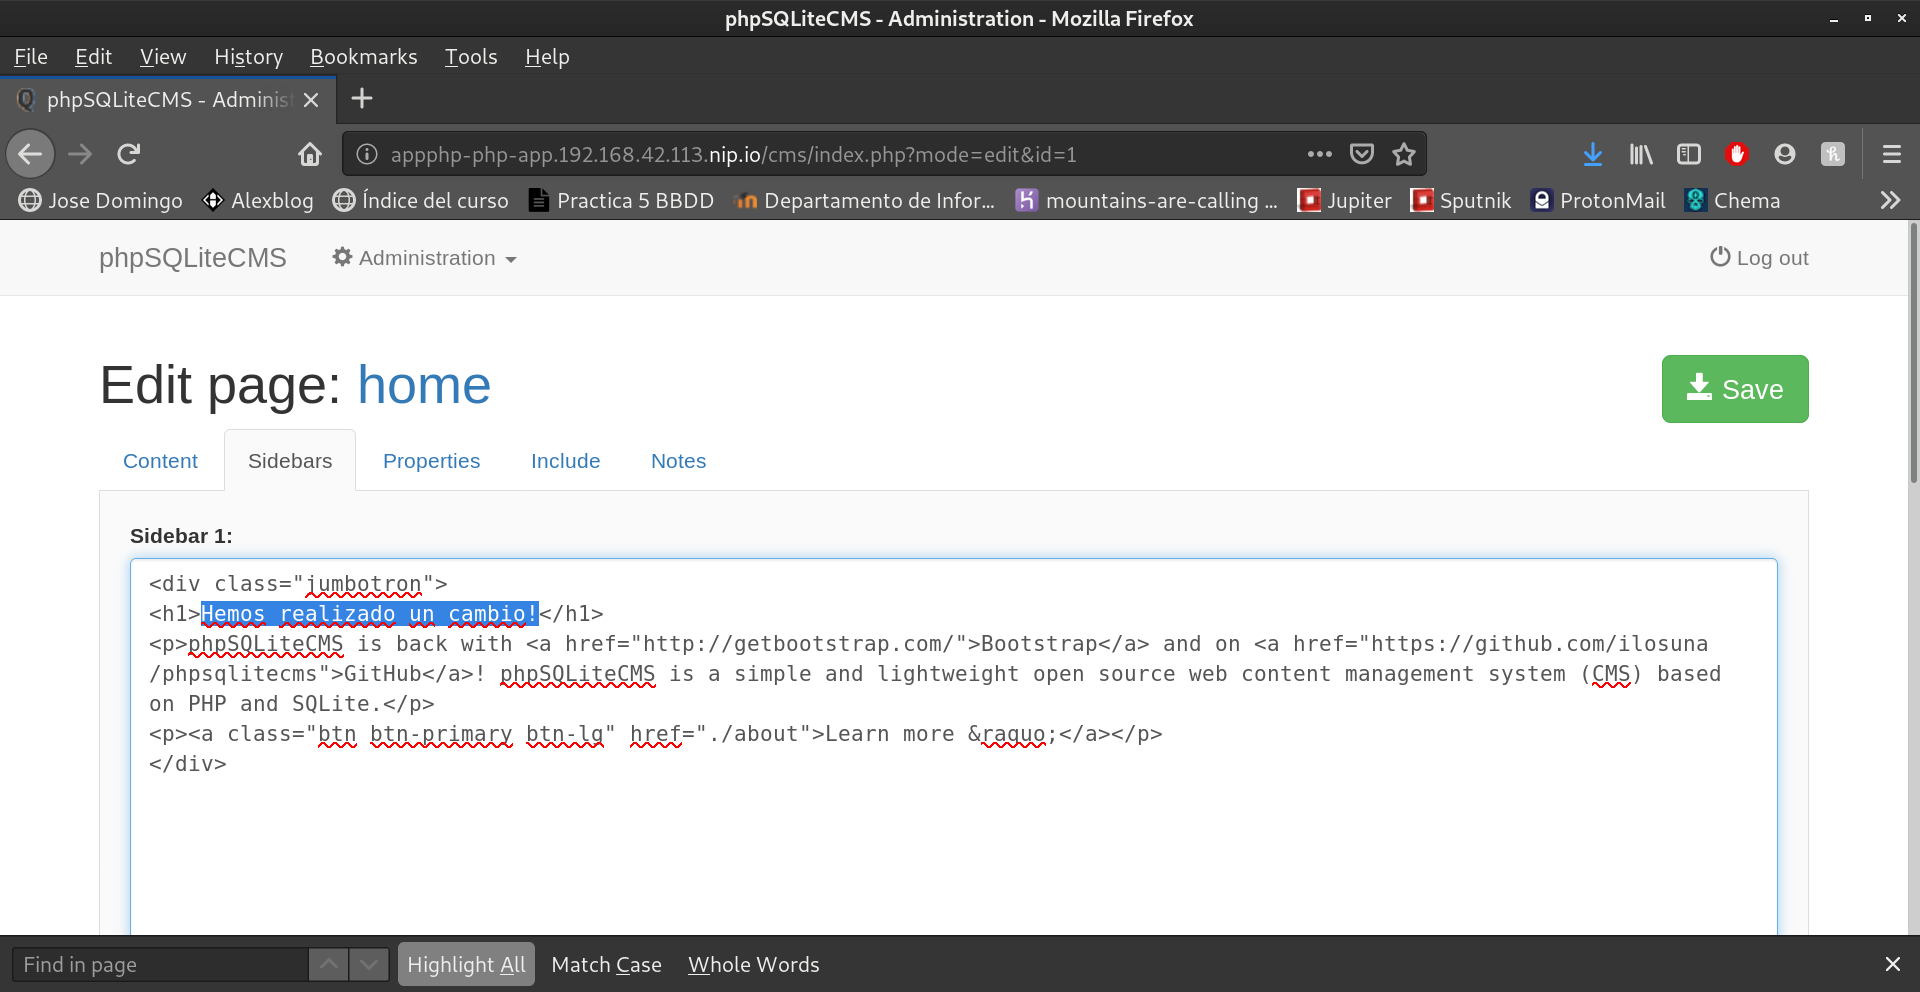Image resolution: width=1920 pixels, height=992 pixels.
Task: Toggle the sidebar view icon
Action: [x=1689, y=154]
